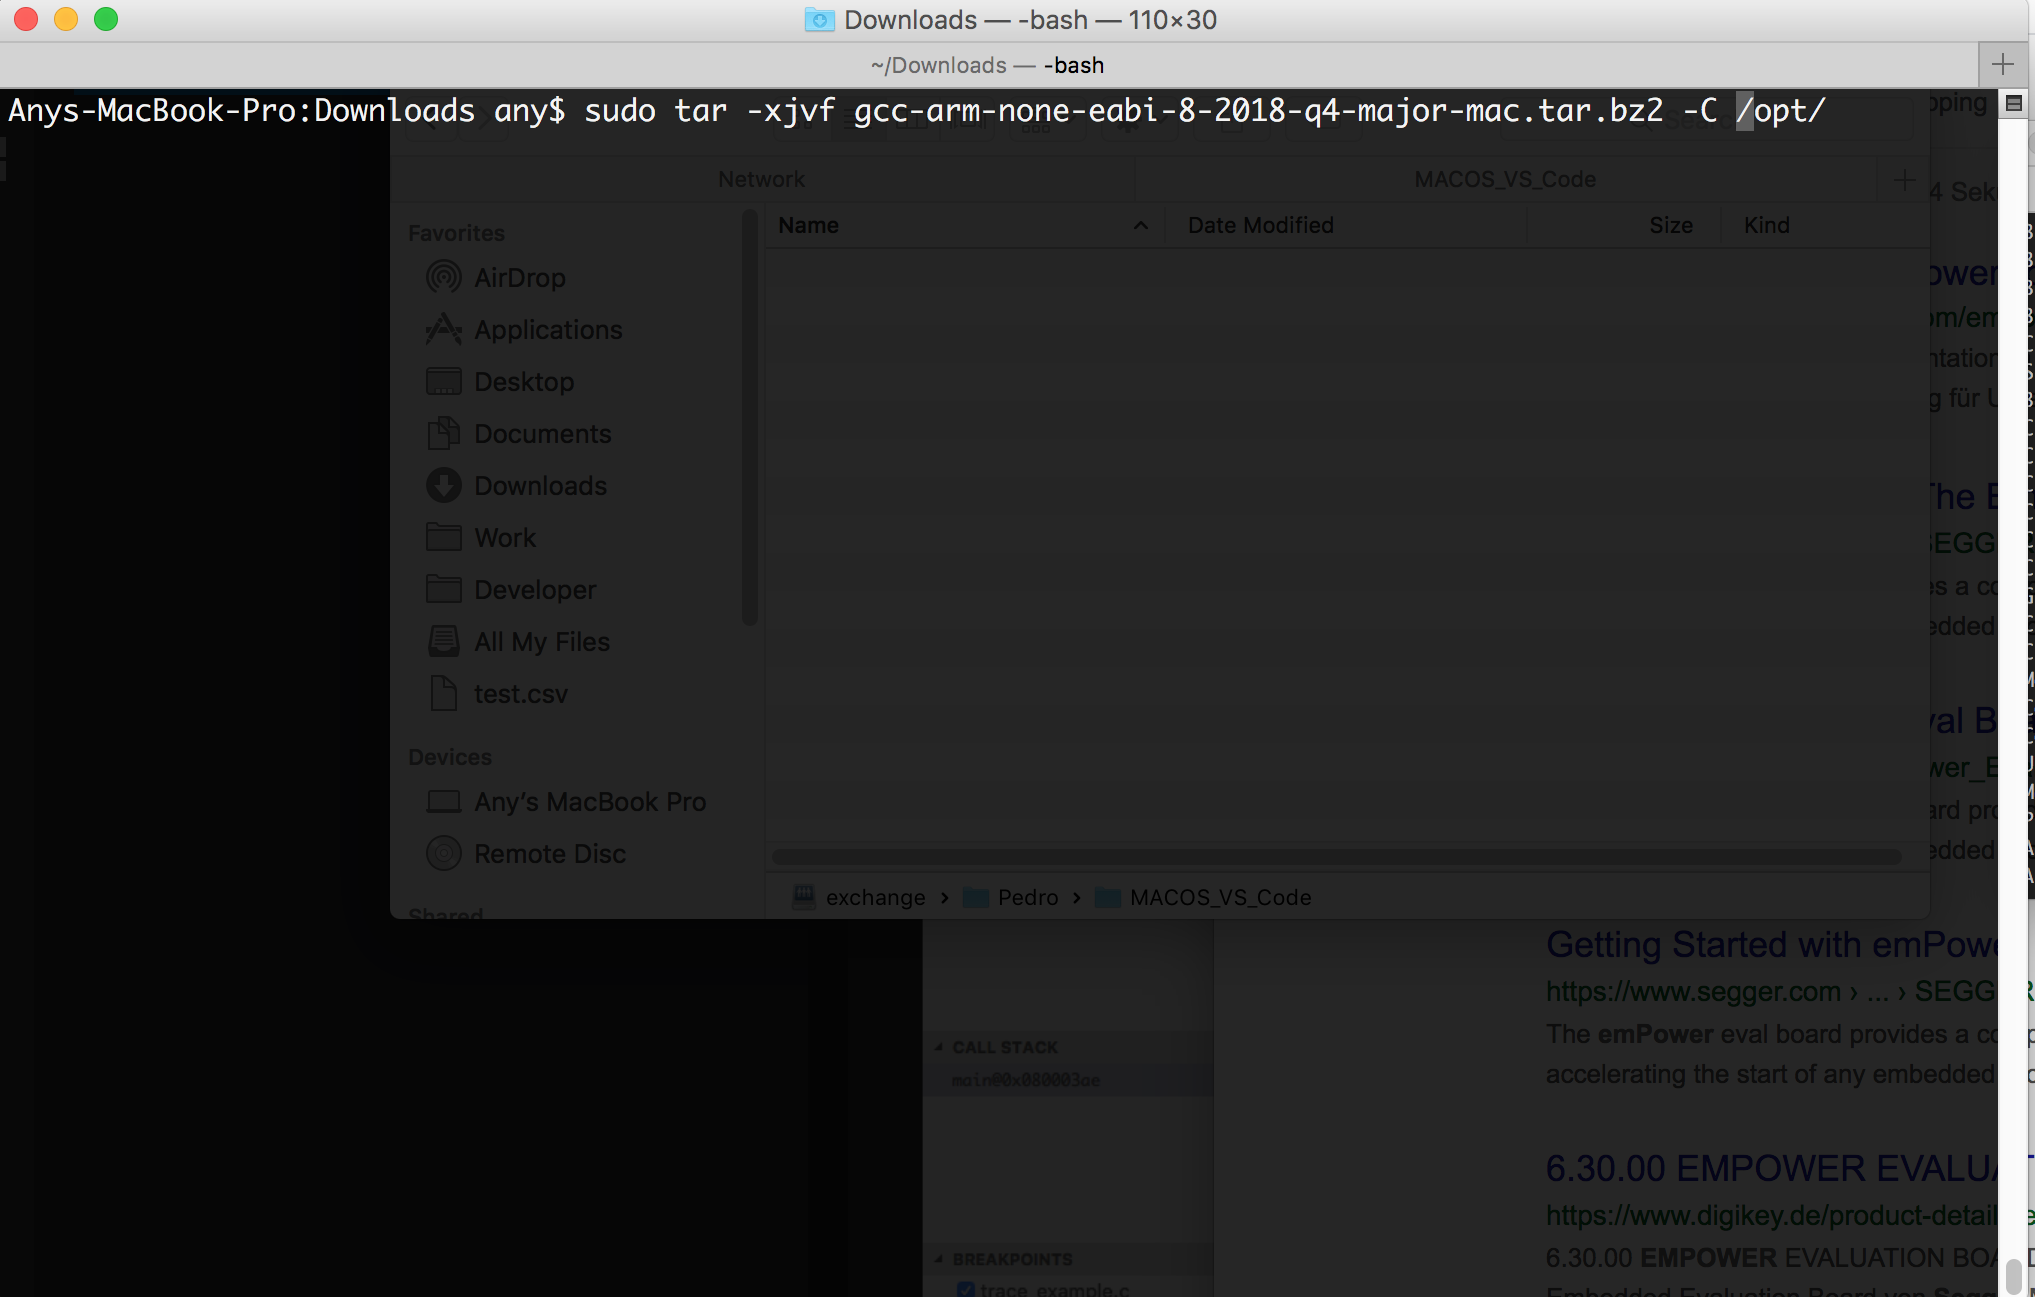Click the split pane icon above scrollbar
This screenshot has width=2035, height=1297.
pos(2014,103)
